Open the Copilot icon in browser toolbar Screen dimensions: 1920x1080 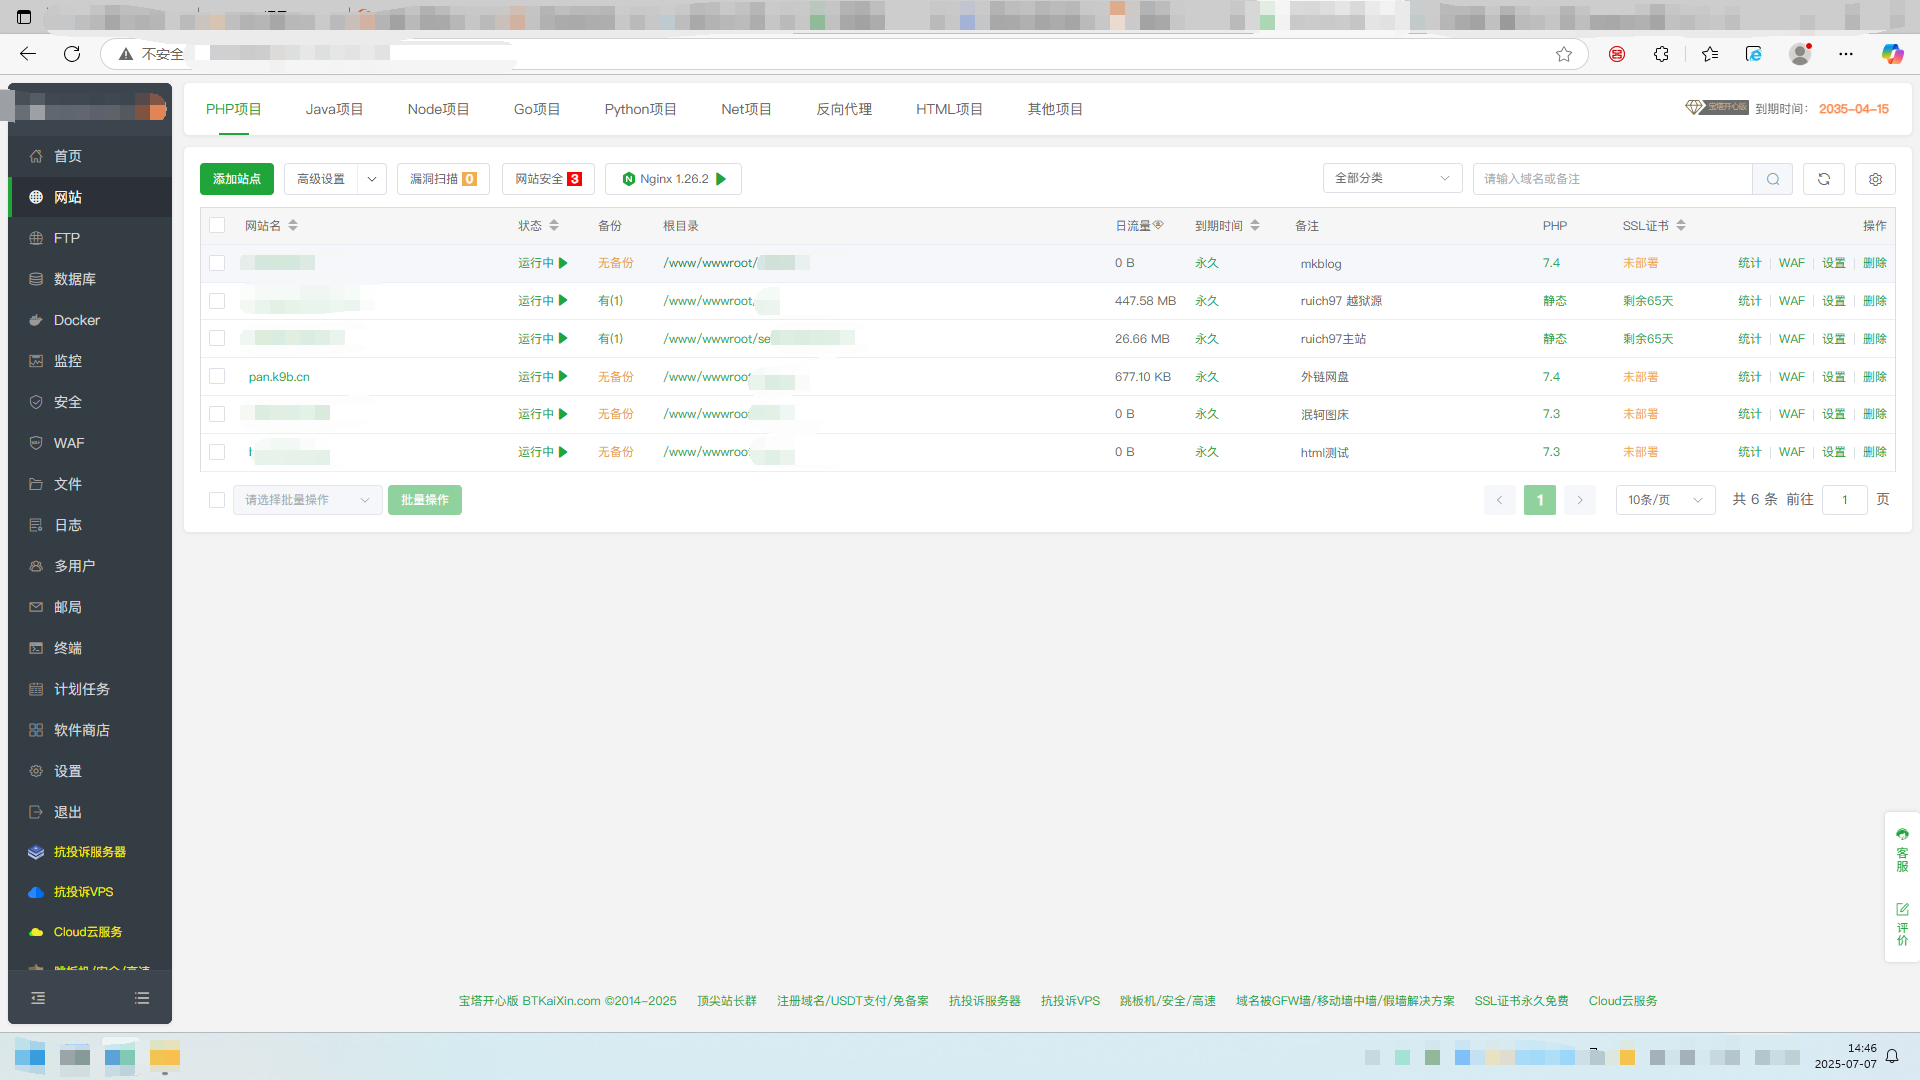1893,54
